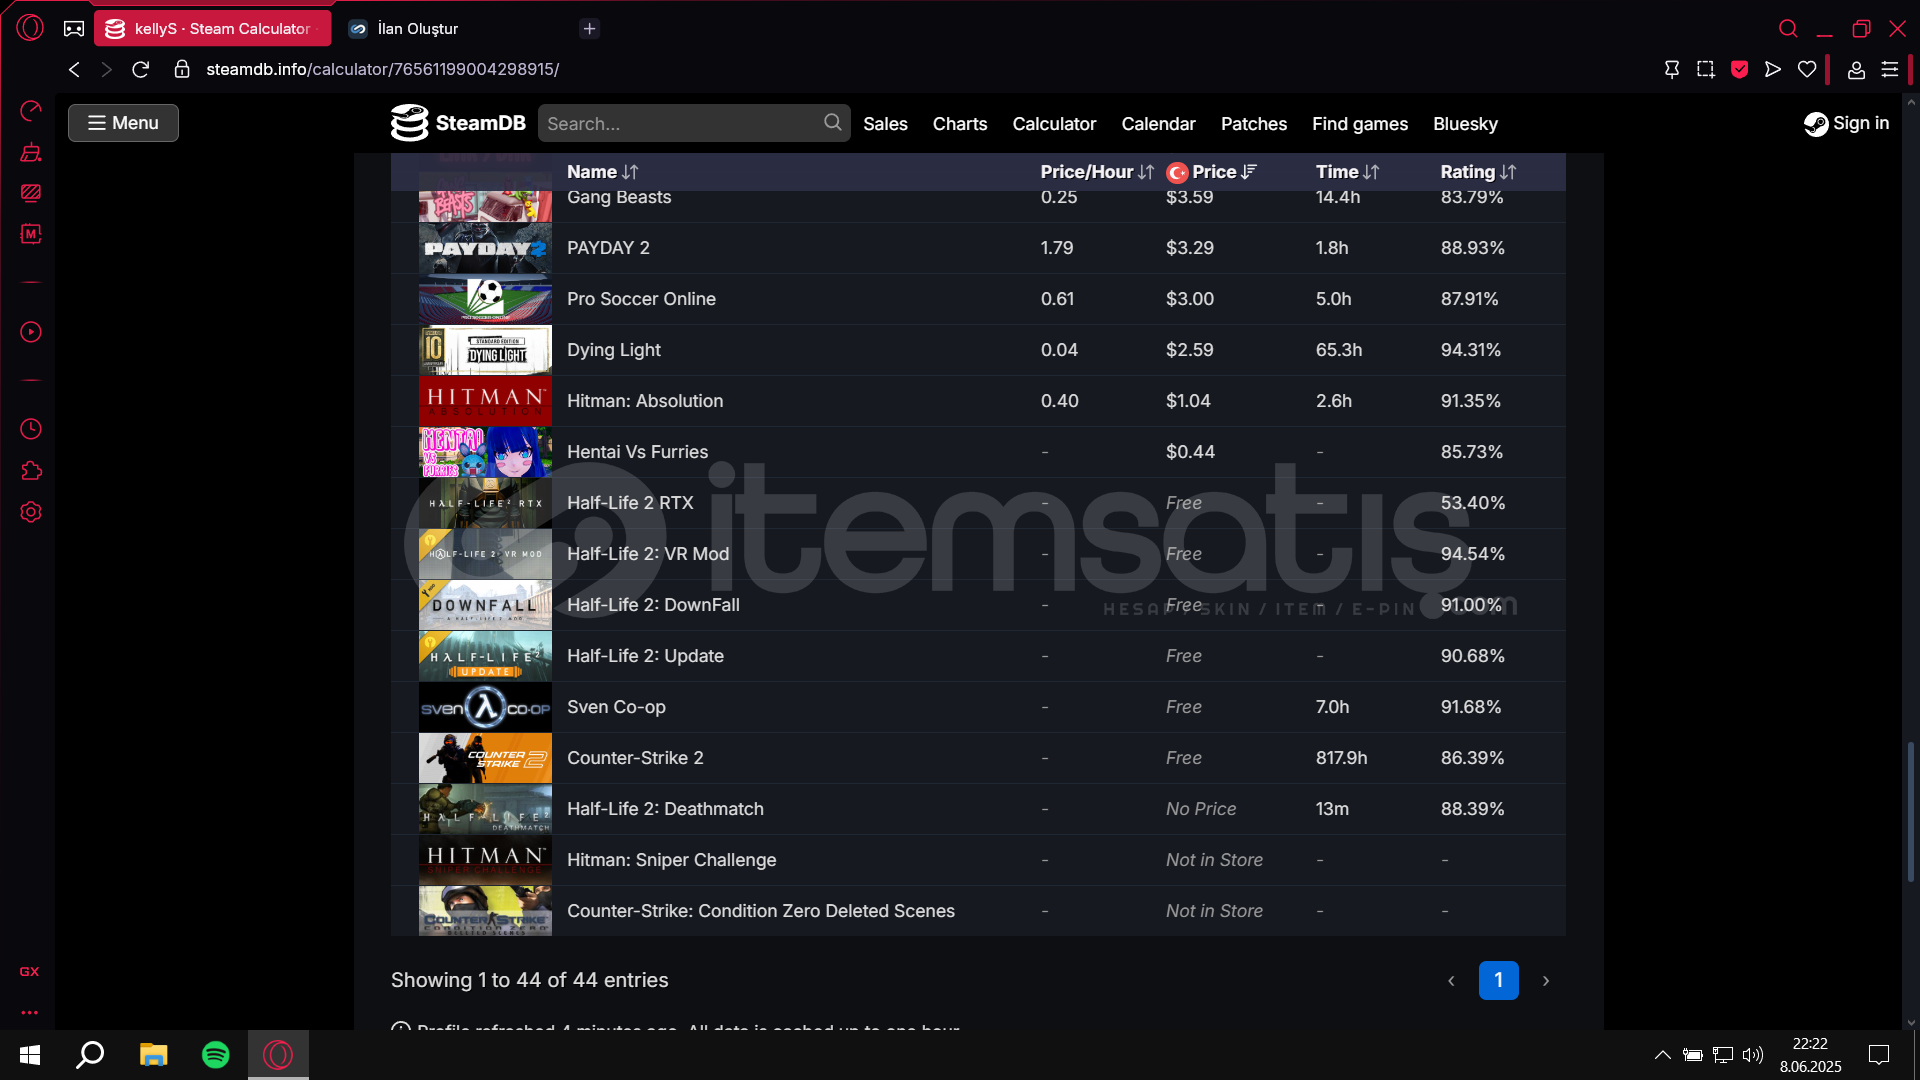
Task: Open Extensions cube icon in sidebar
Action: click(x=31, y=471)
